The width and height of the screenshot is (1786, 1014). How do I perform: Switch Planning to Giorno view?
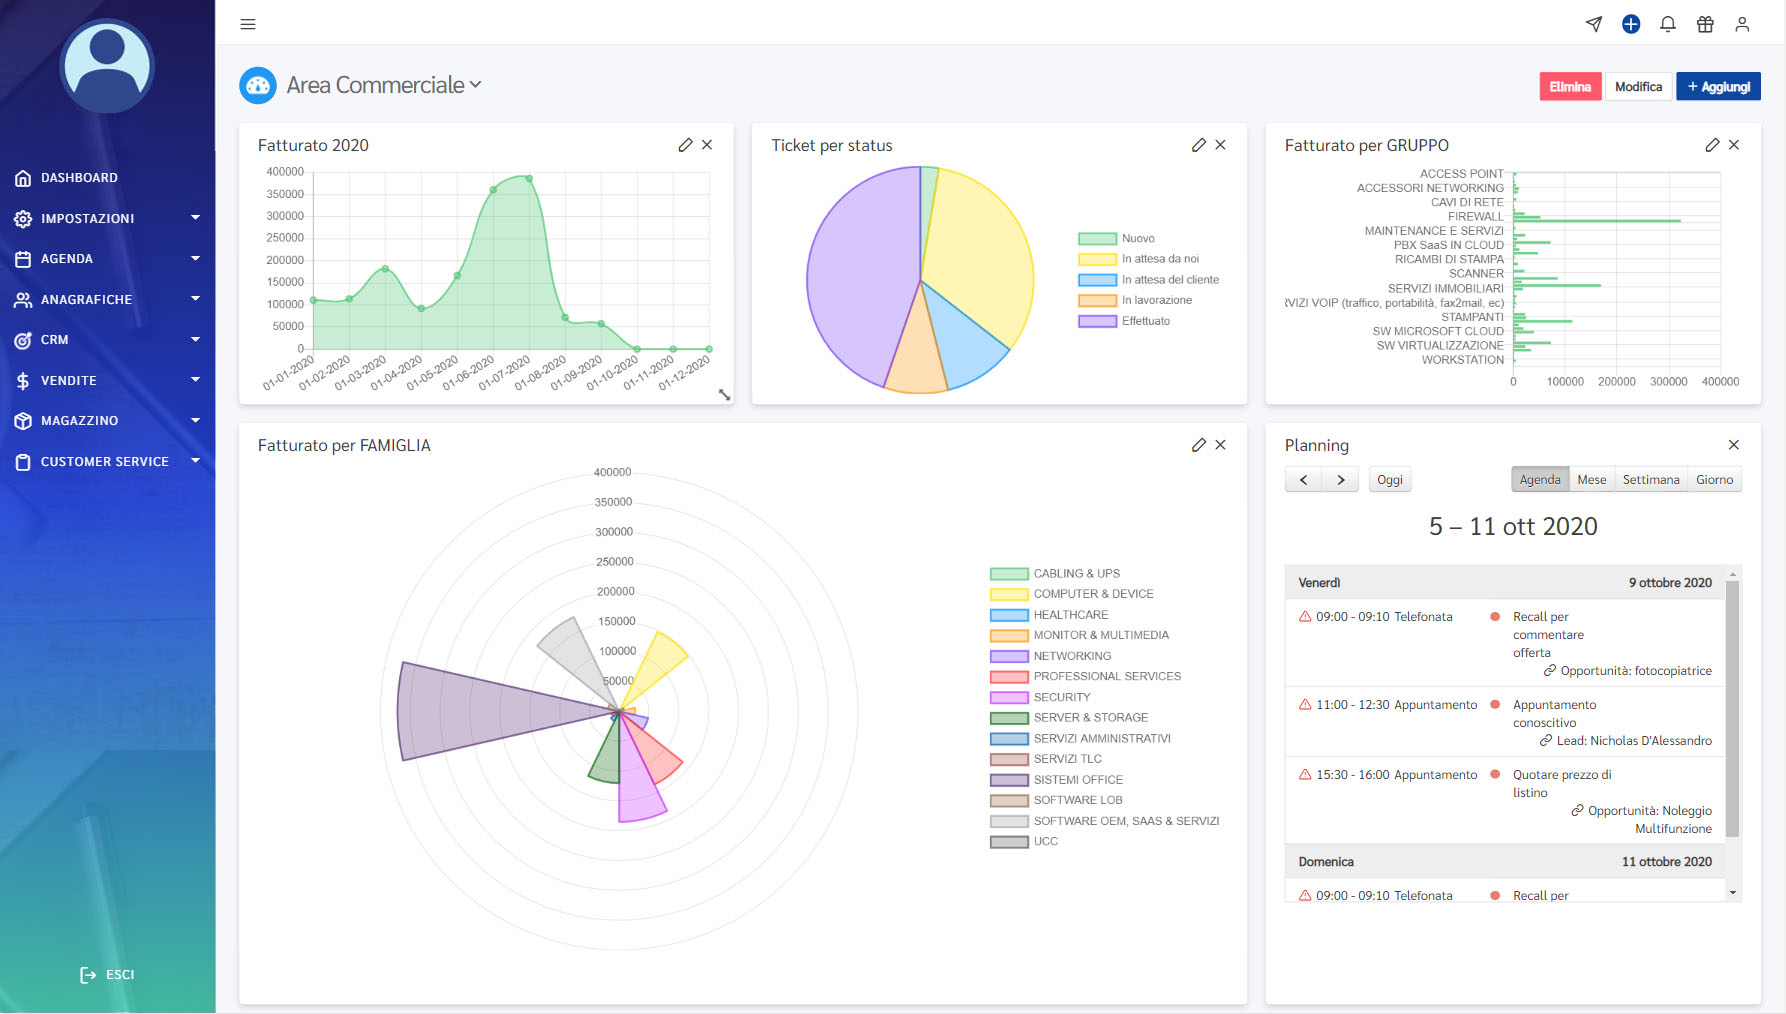click(x=1714, y=480)
